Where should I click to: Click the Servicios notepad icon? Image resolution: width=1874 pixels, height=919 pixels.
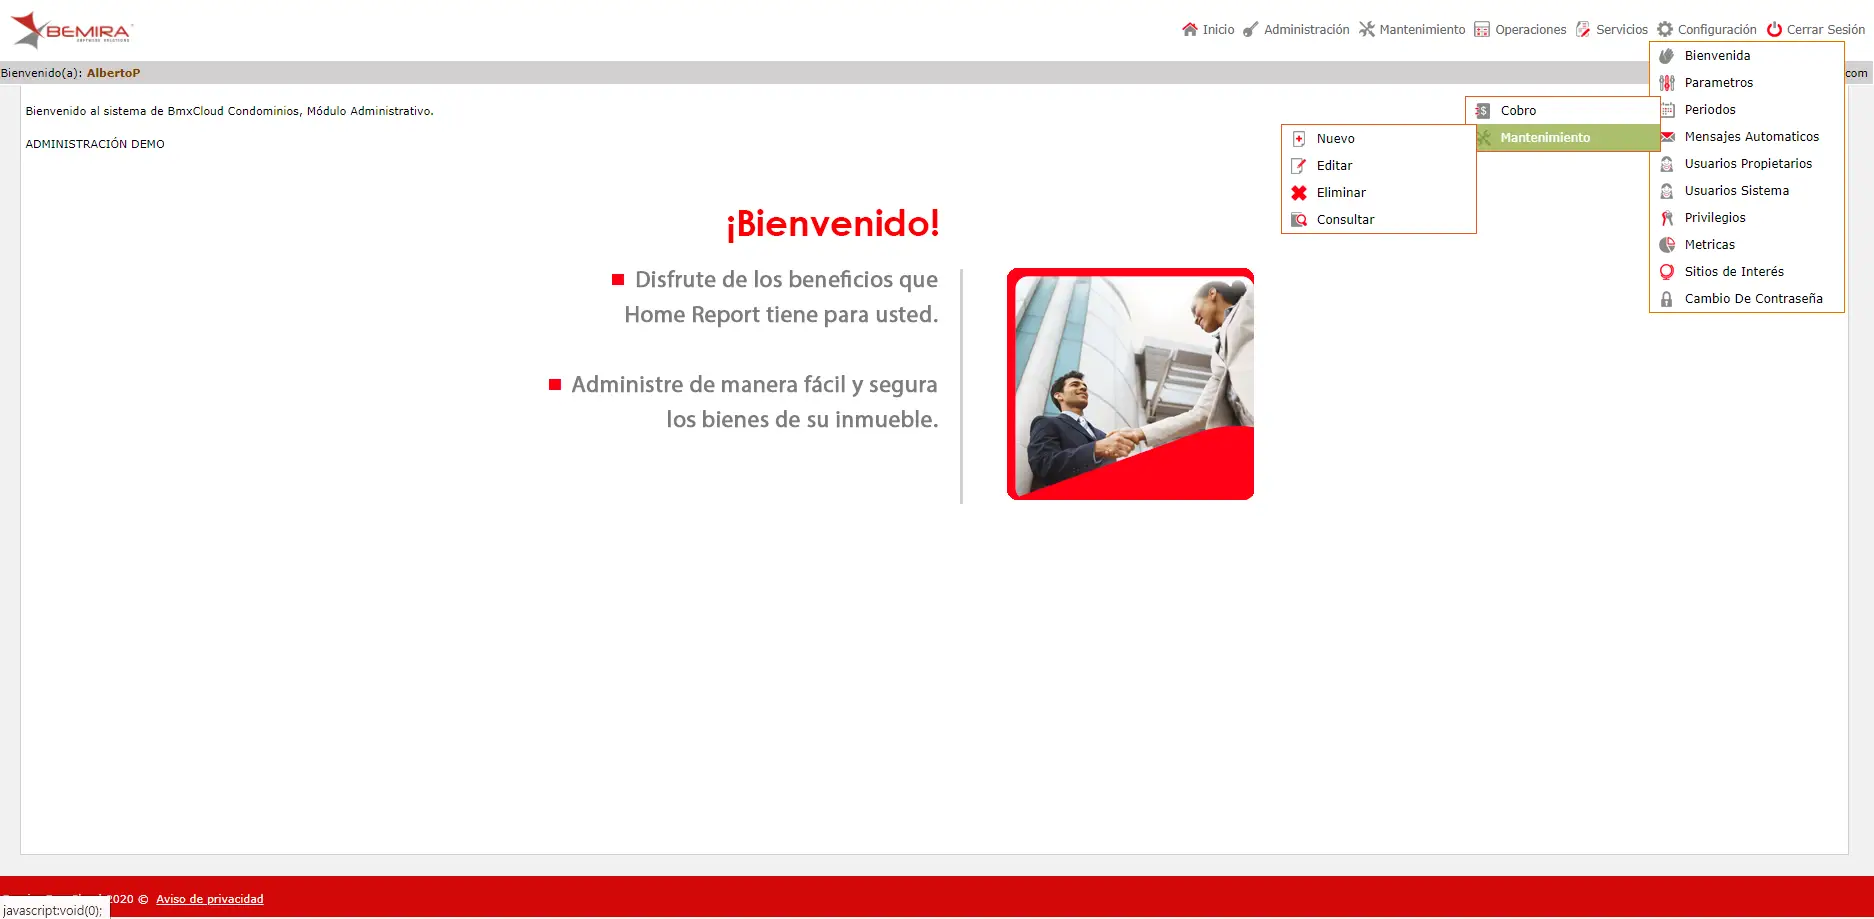[x=1583, y=29]
